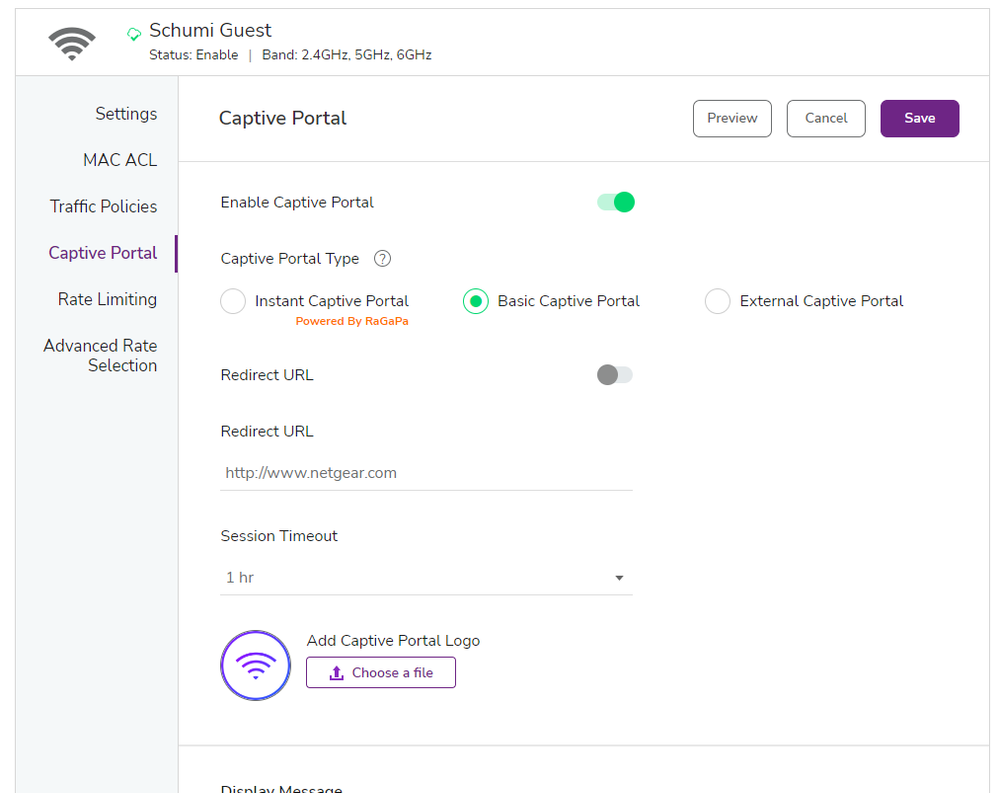Select the Settings sidebar item

[126, 113]
